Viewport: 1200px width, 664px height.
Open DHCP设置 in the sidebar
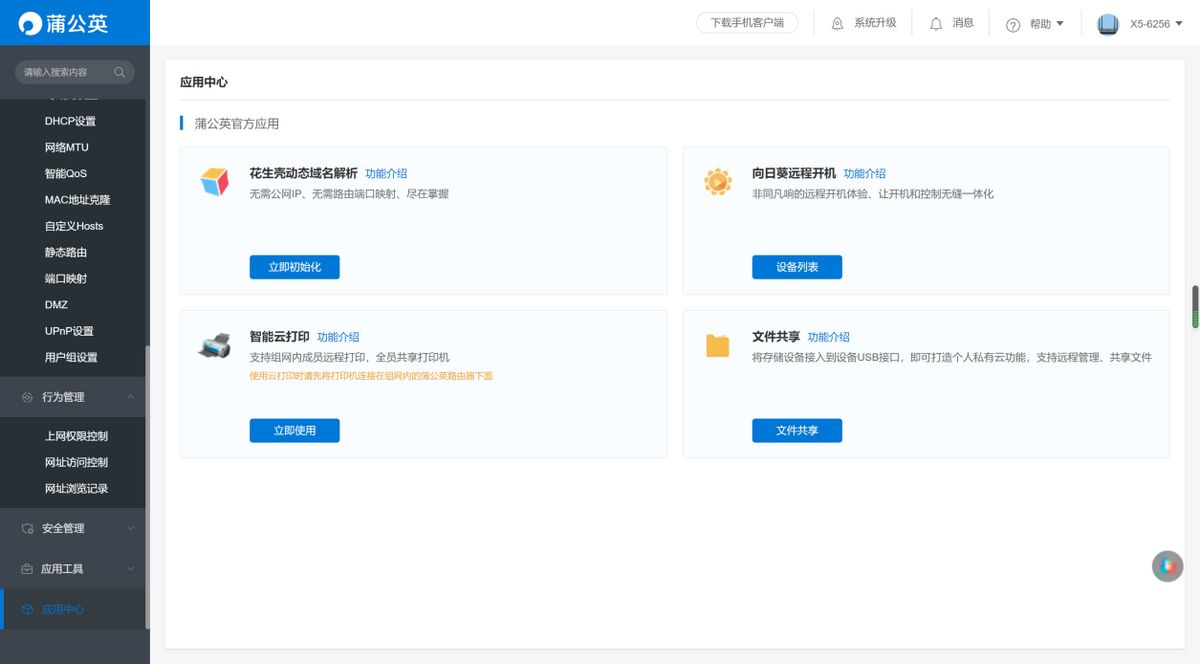click(x=70, y=121)
